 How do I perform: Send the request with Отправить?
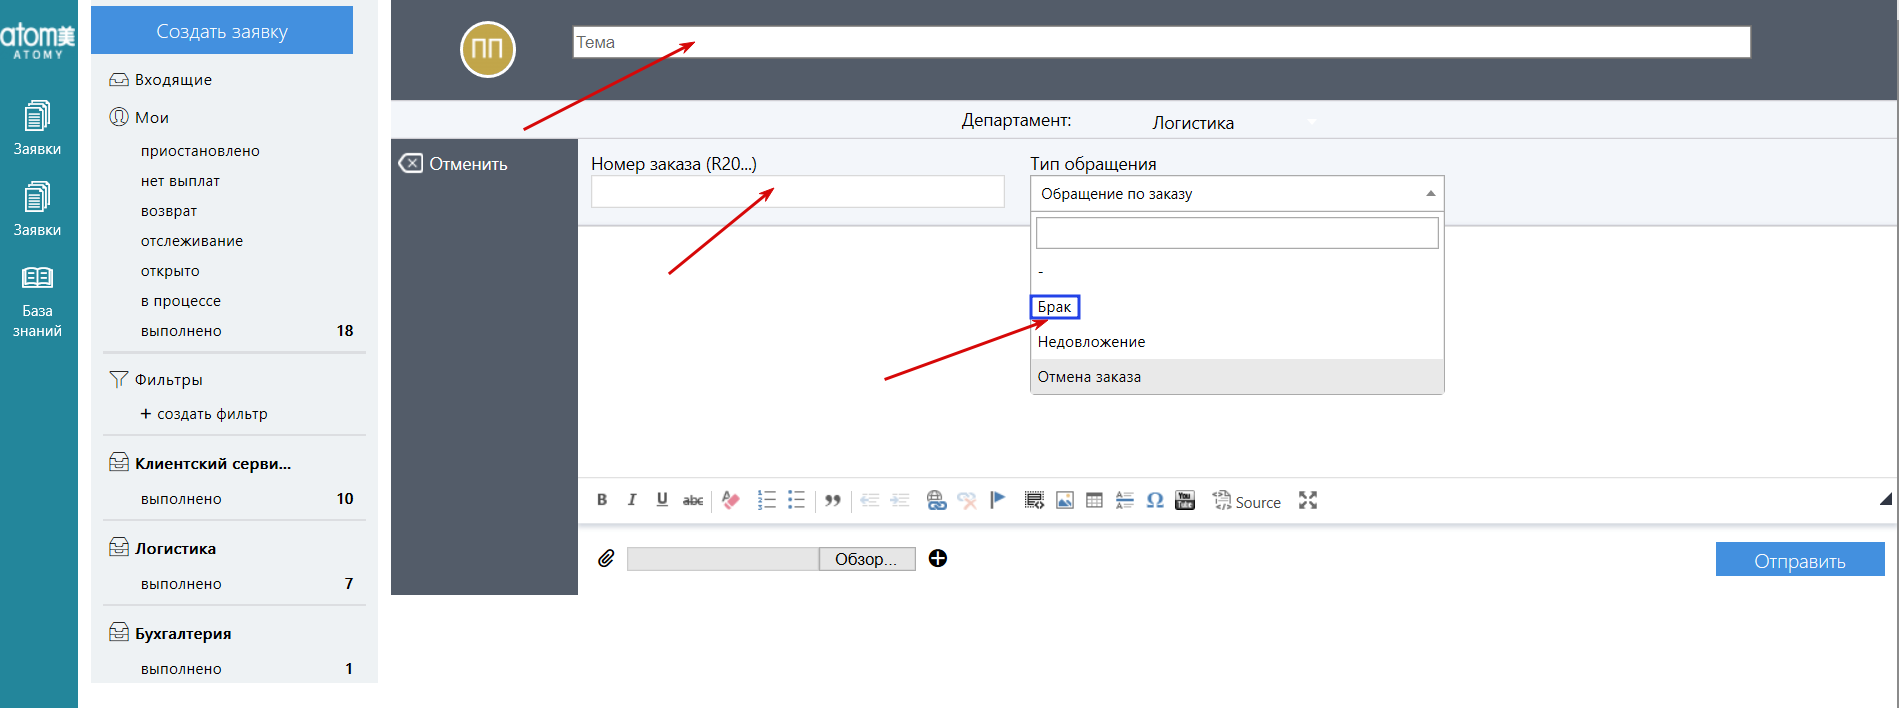(x=1800, y=560)
